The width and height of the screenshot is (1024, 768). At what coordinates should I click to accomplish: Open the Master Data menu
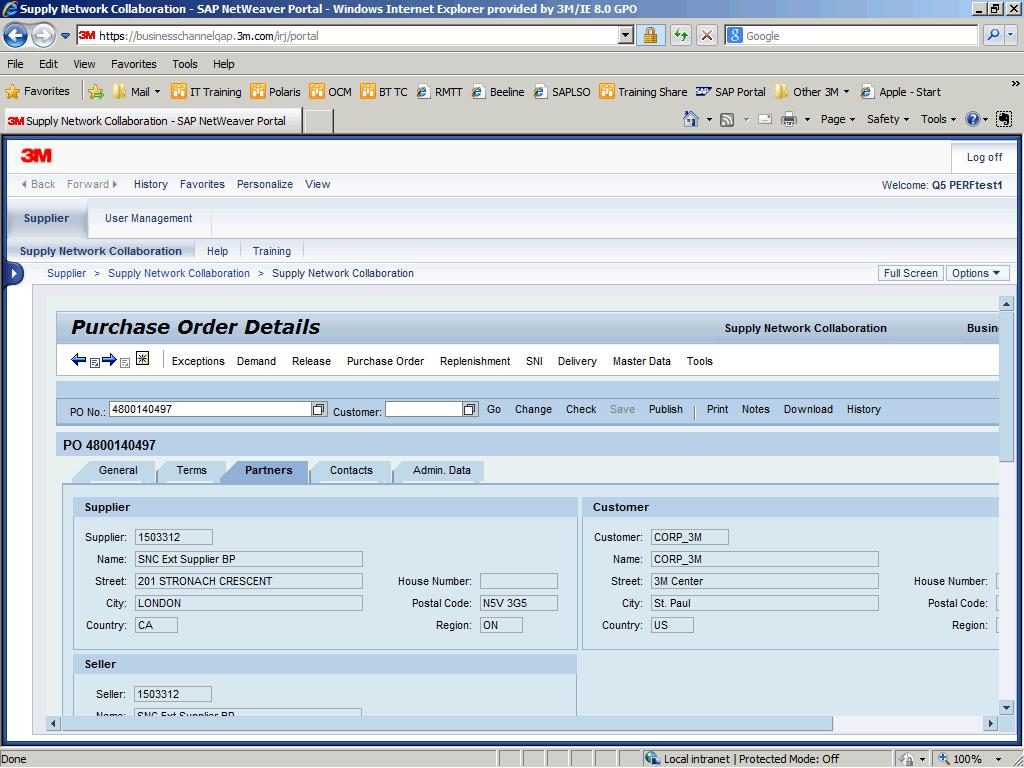tap(641, 361)
